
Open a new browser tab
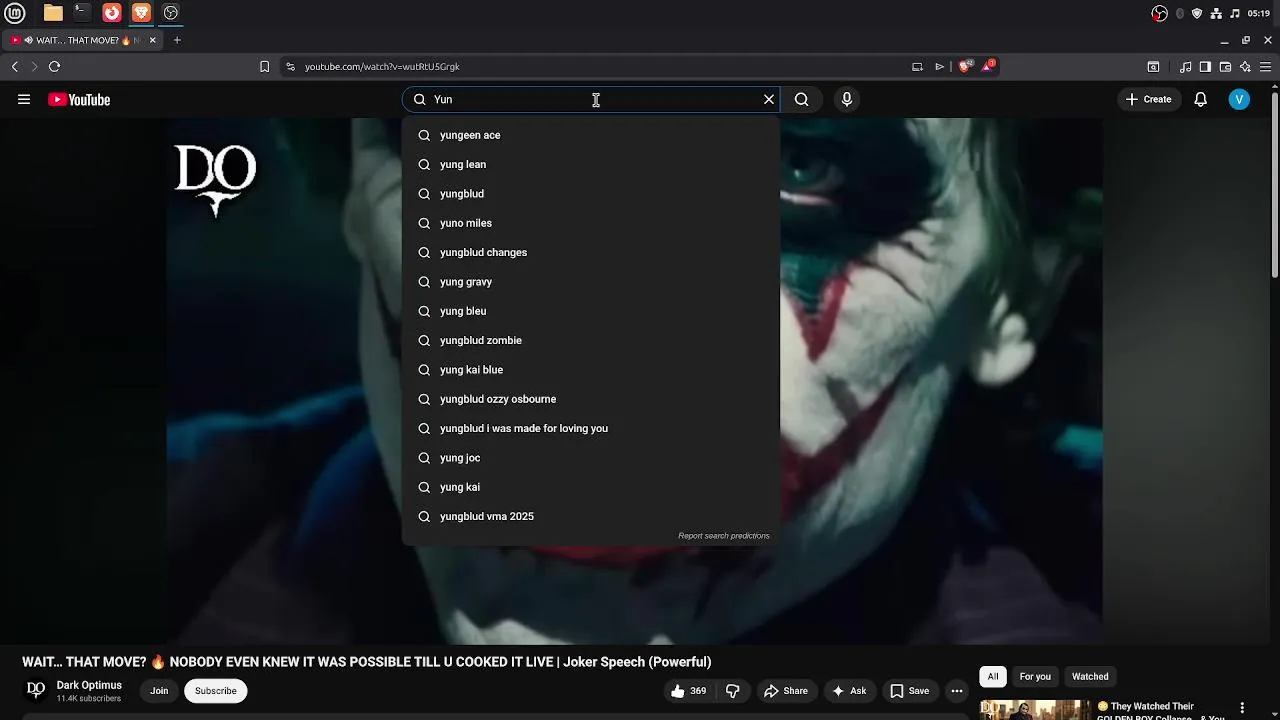[x=177, y=40]
